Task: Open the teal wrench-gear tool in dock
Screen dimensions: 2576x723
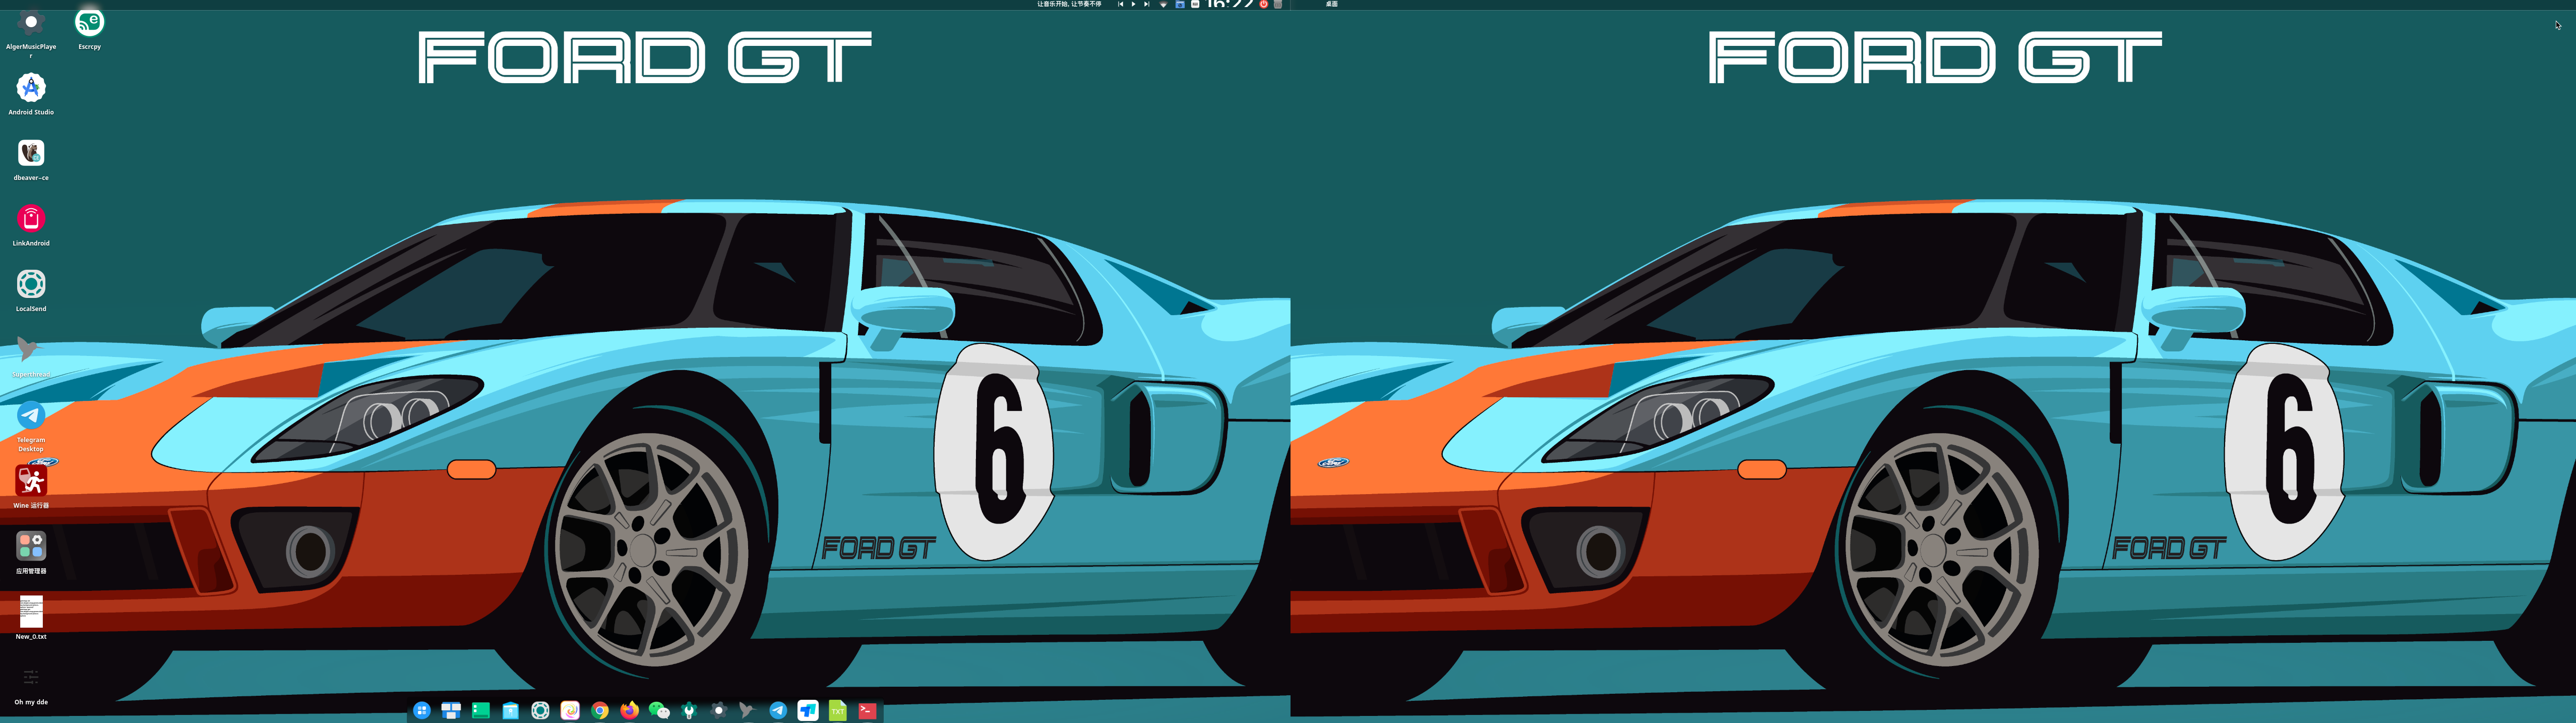Action: [x=689, y=710]
